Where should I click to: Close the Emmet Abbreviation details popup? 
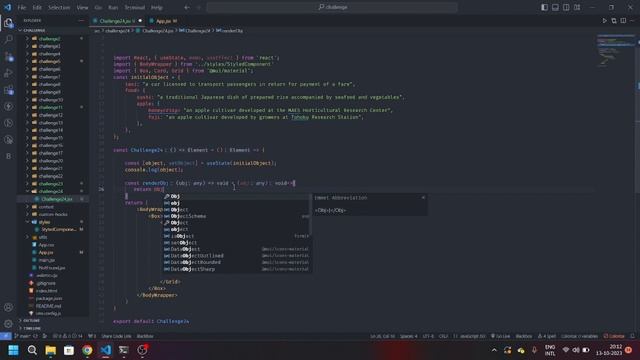coord(423,198)
